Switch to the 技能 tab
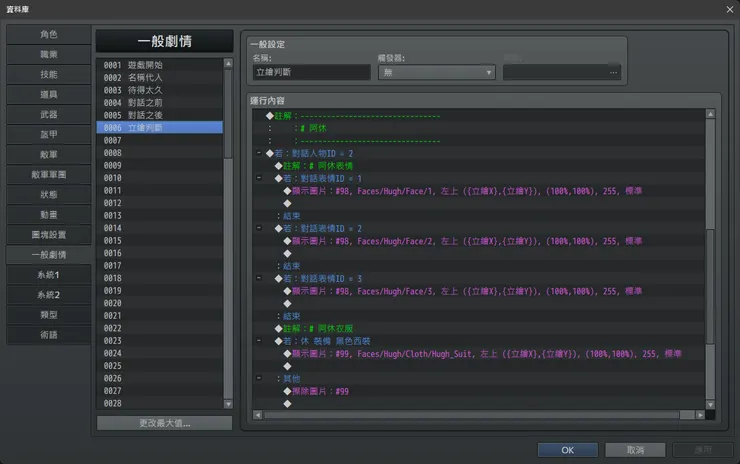The height and width of the screenshot is (464, 740). 49,75
